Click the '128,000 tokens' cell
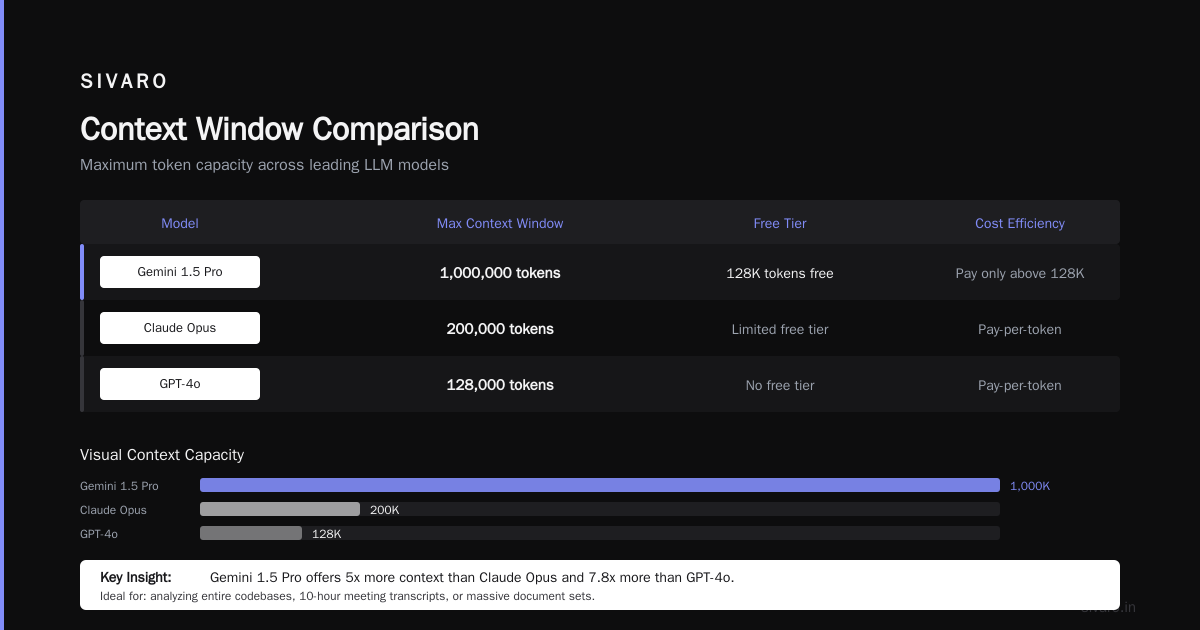Viewport: 1200px width, 630px height. (500, 385)
